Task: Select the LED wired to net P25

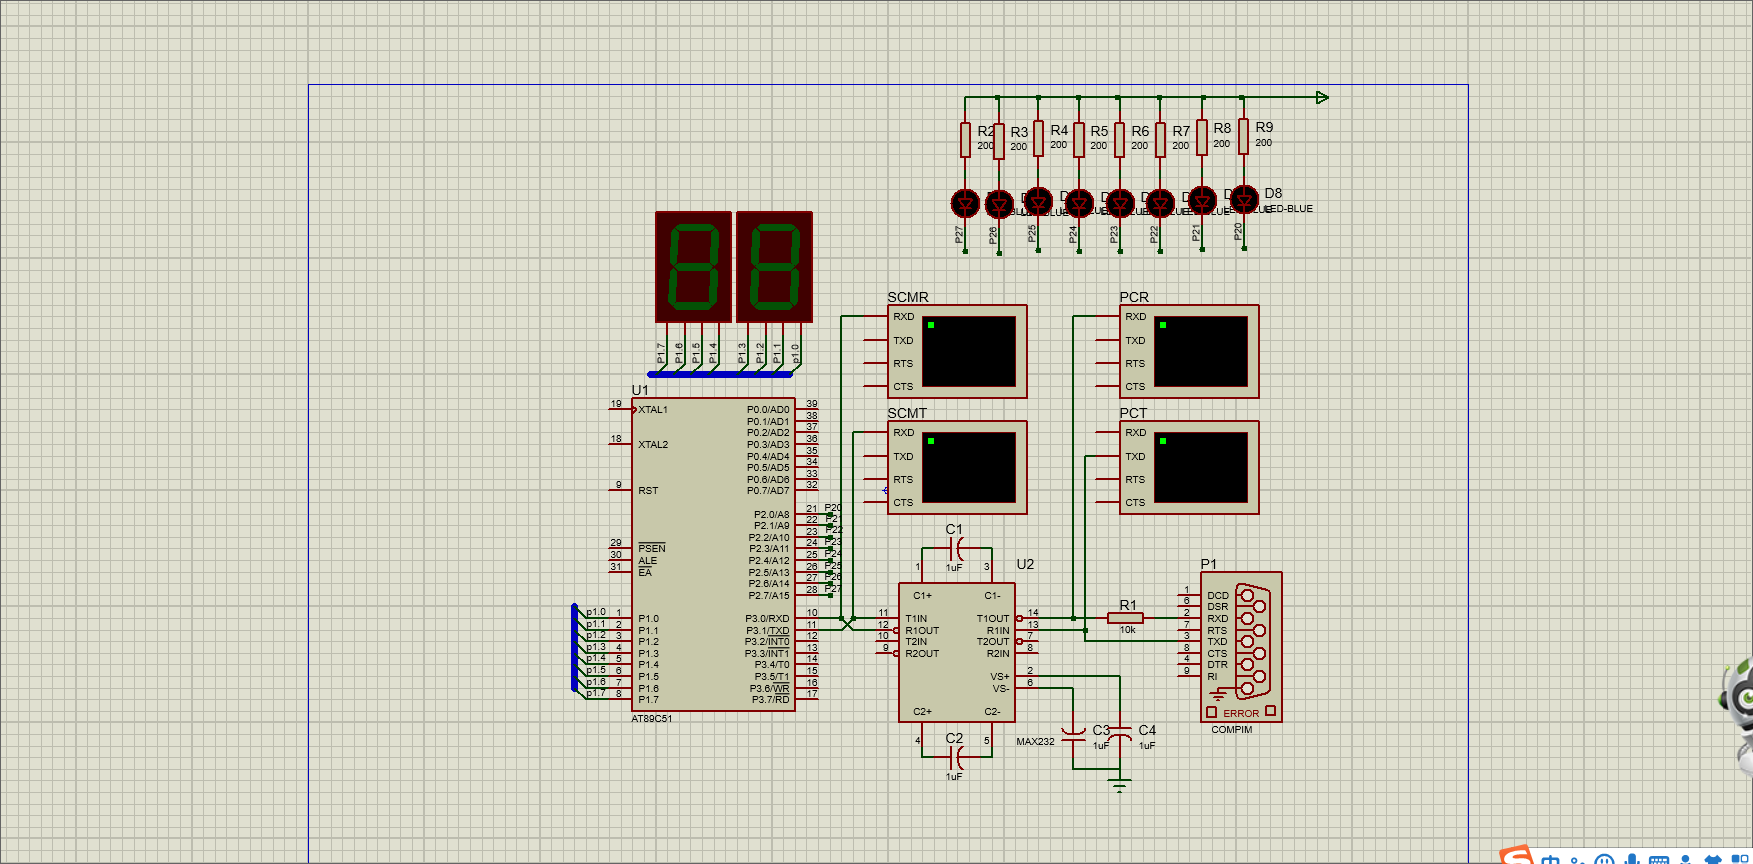Action: [1039, 202]
